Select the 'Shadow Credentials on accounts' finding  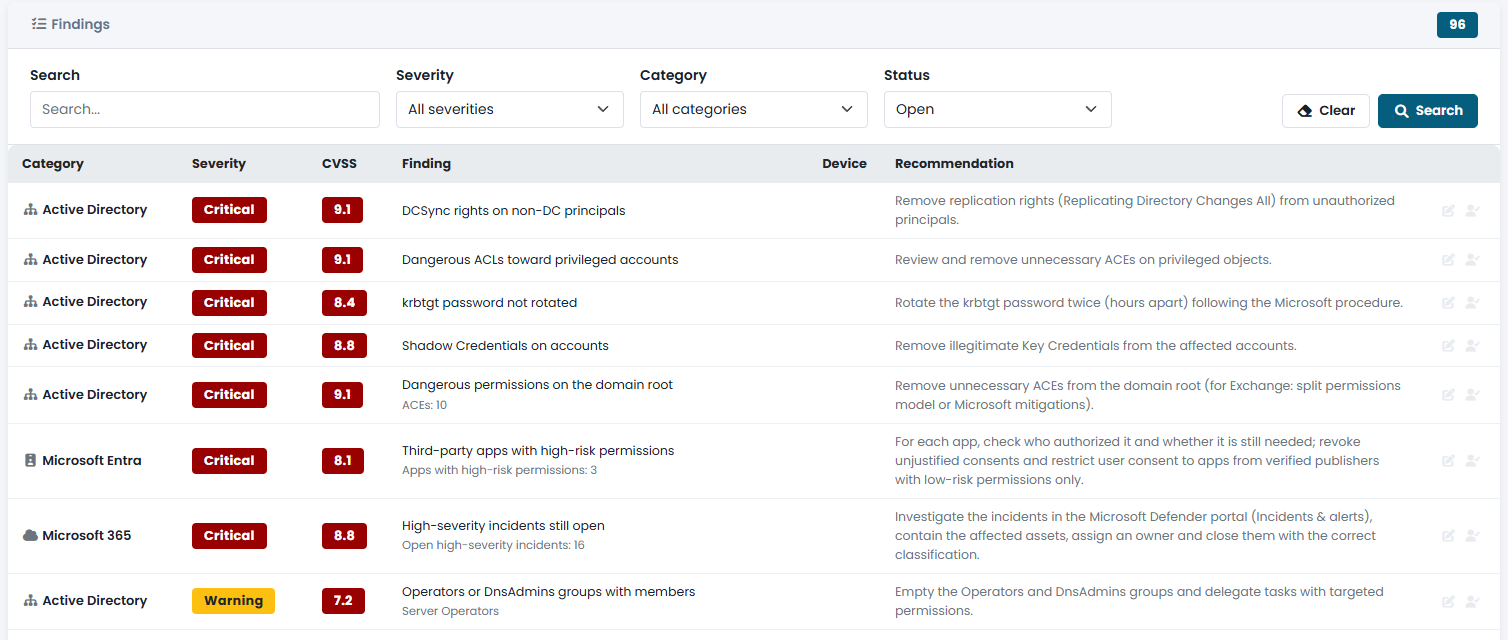tap(505, 346)
